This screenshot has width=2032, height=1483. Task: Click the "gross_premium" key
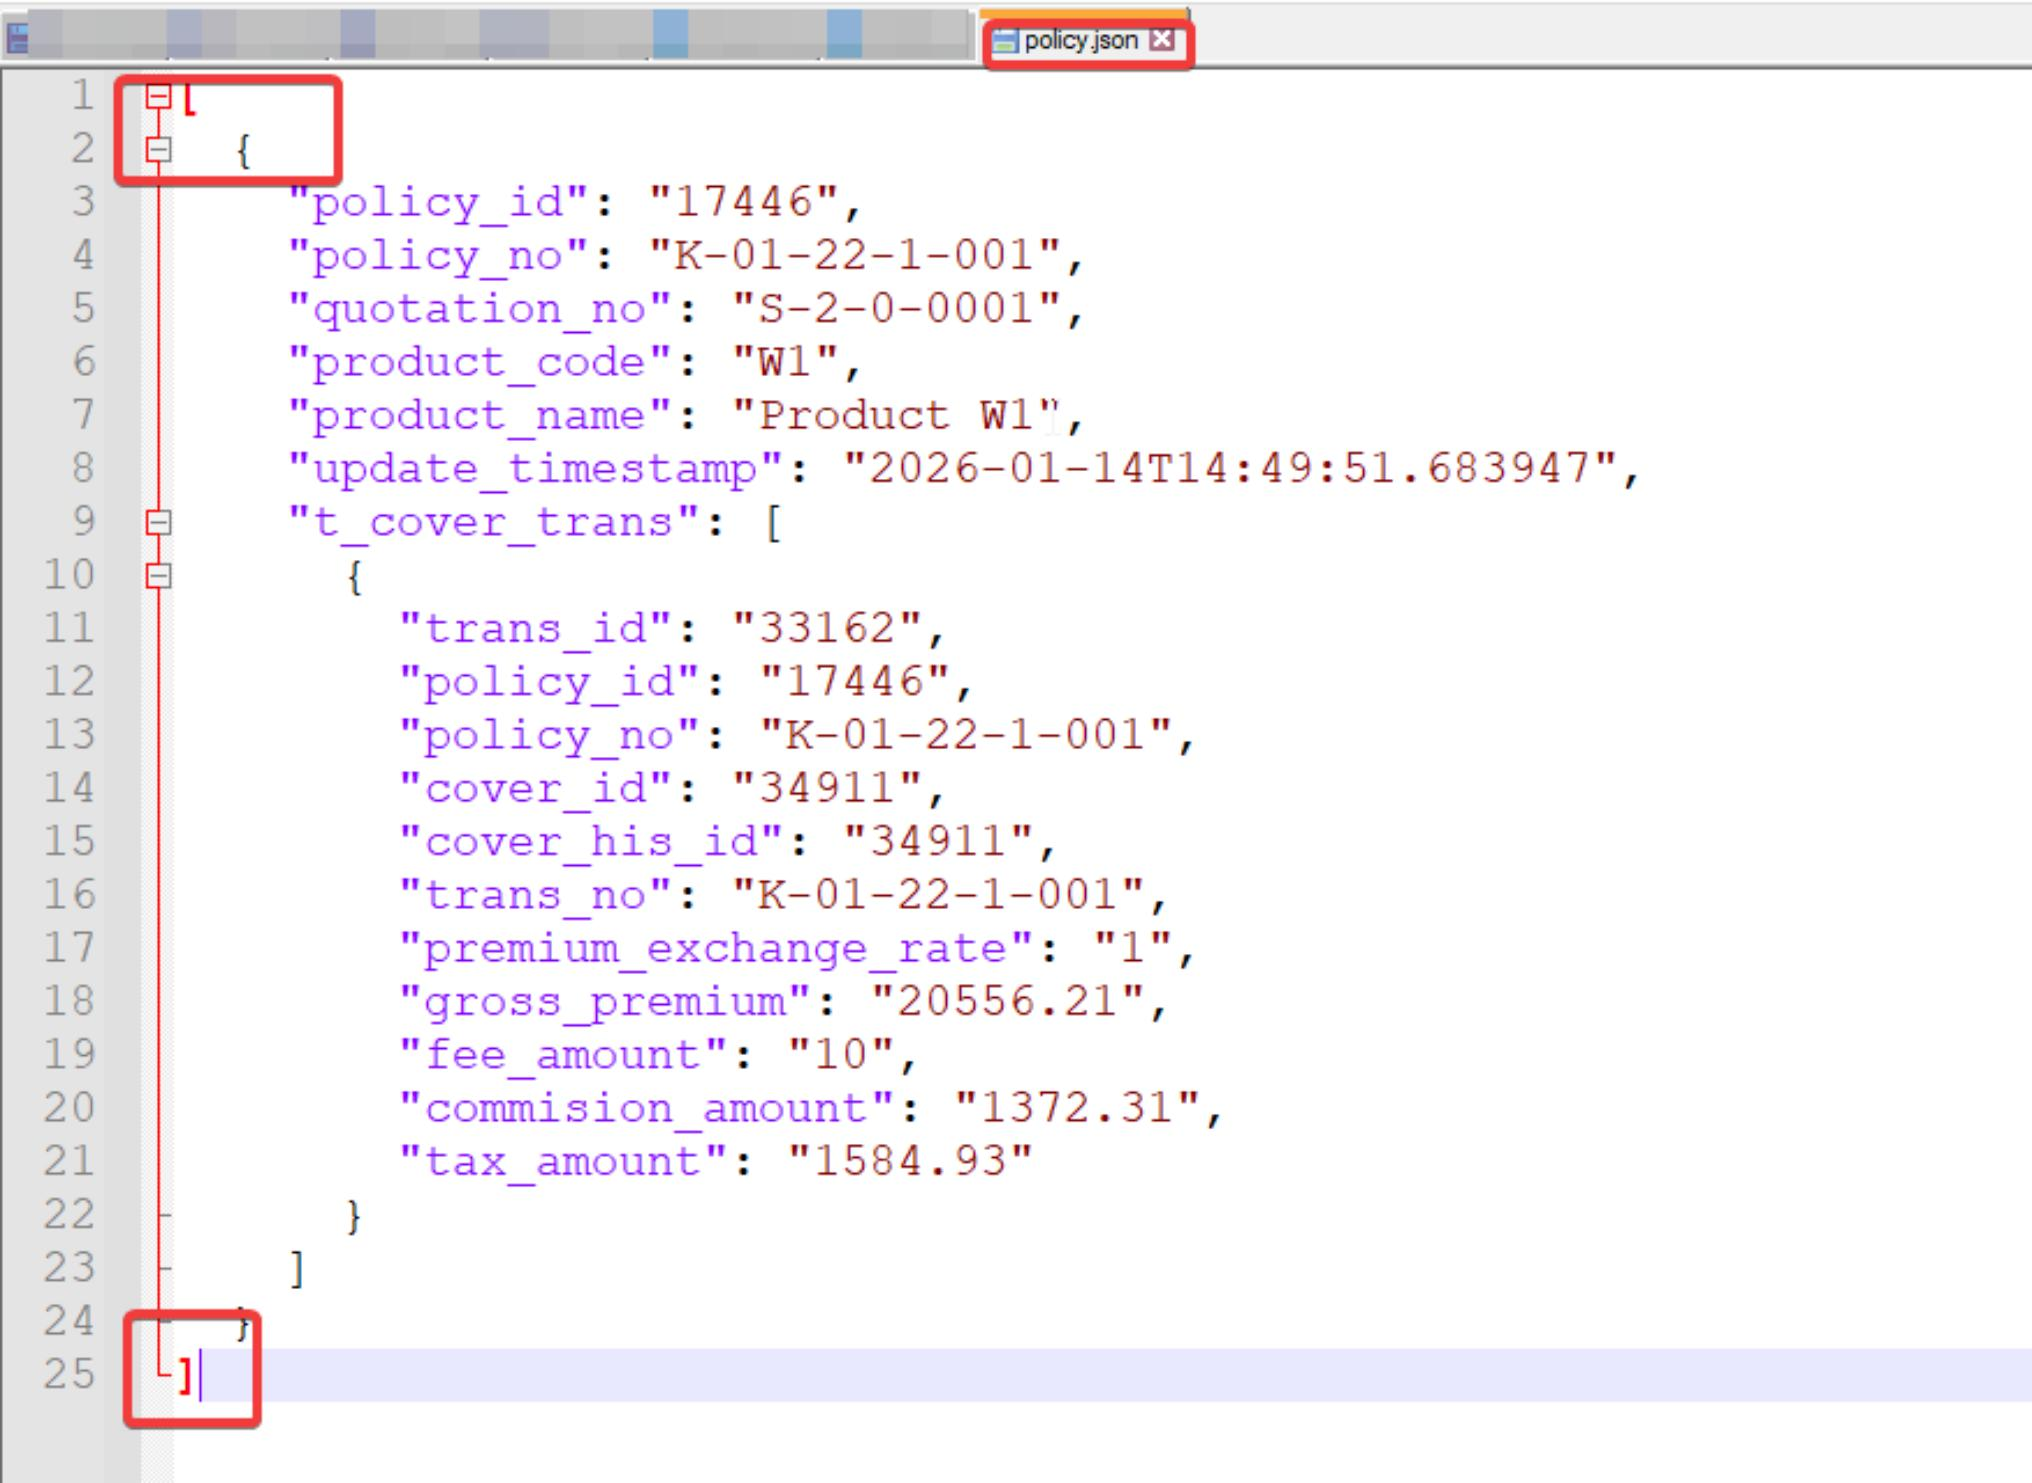pyautogui.click(x=604, y=1001)
